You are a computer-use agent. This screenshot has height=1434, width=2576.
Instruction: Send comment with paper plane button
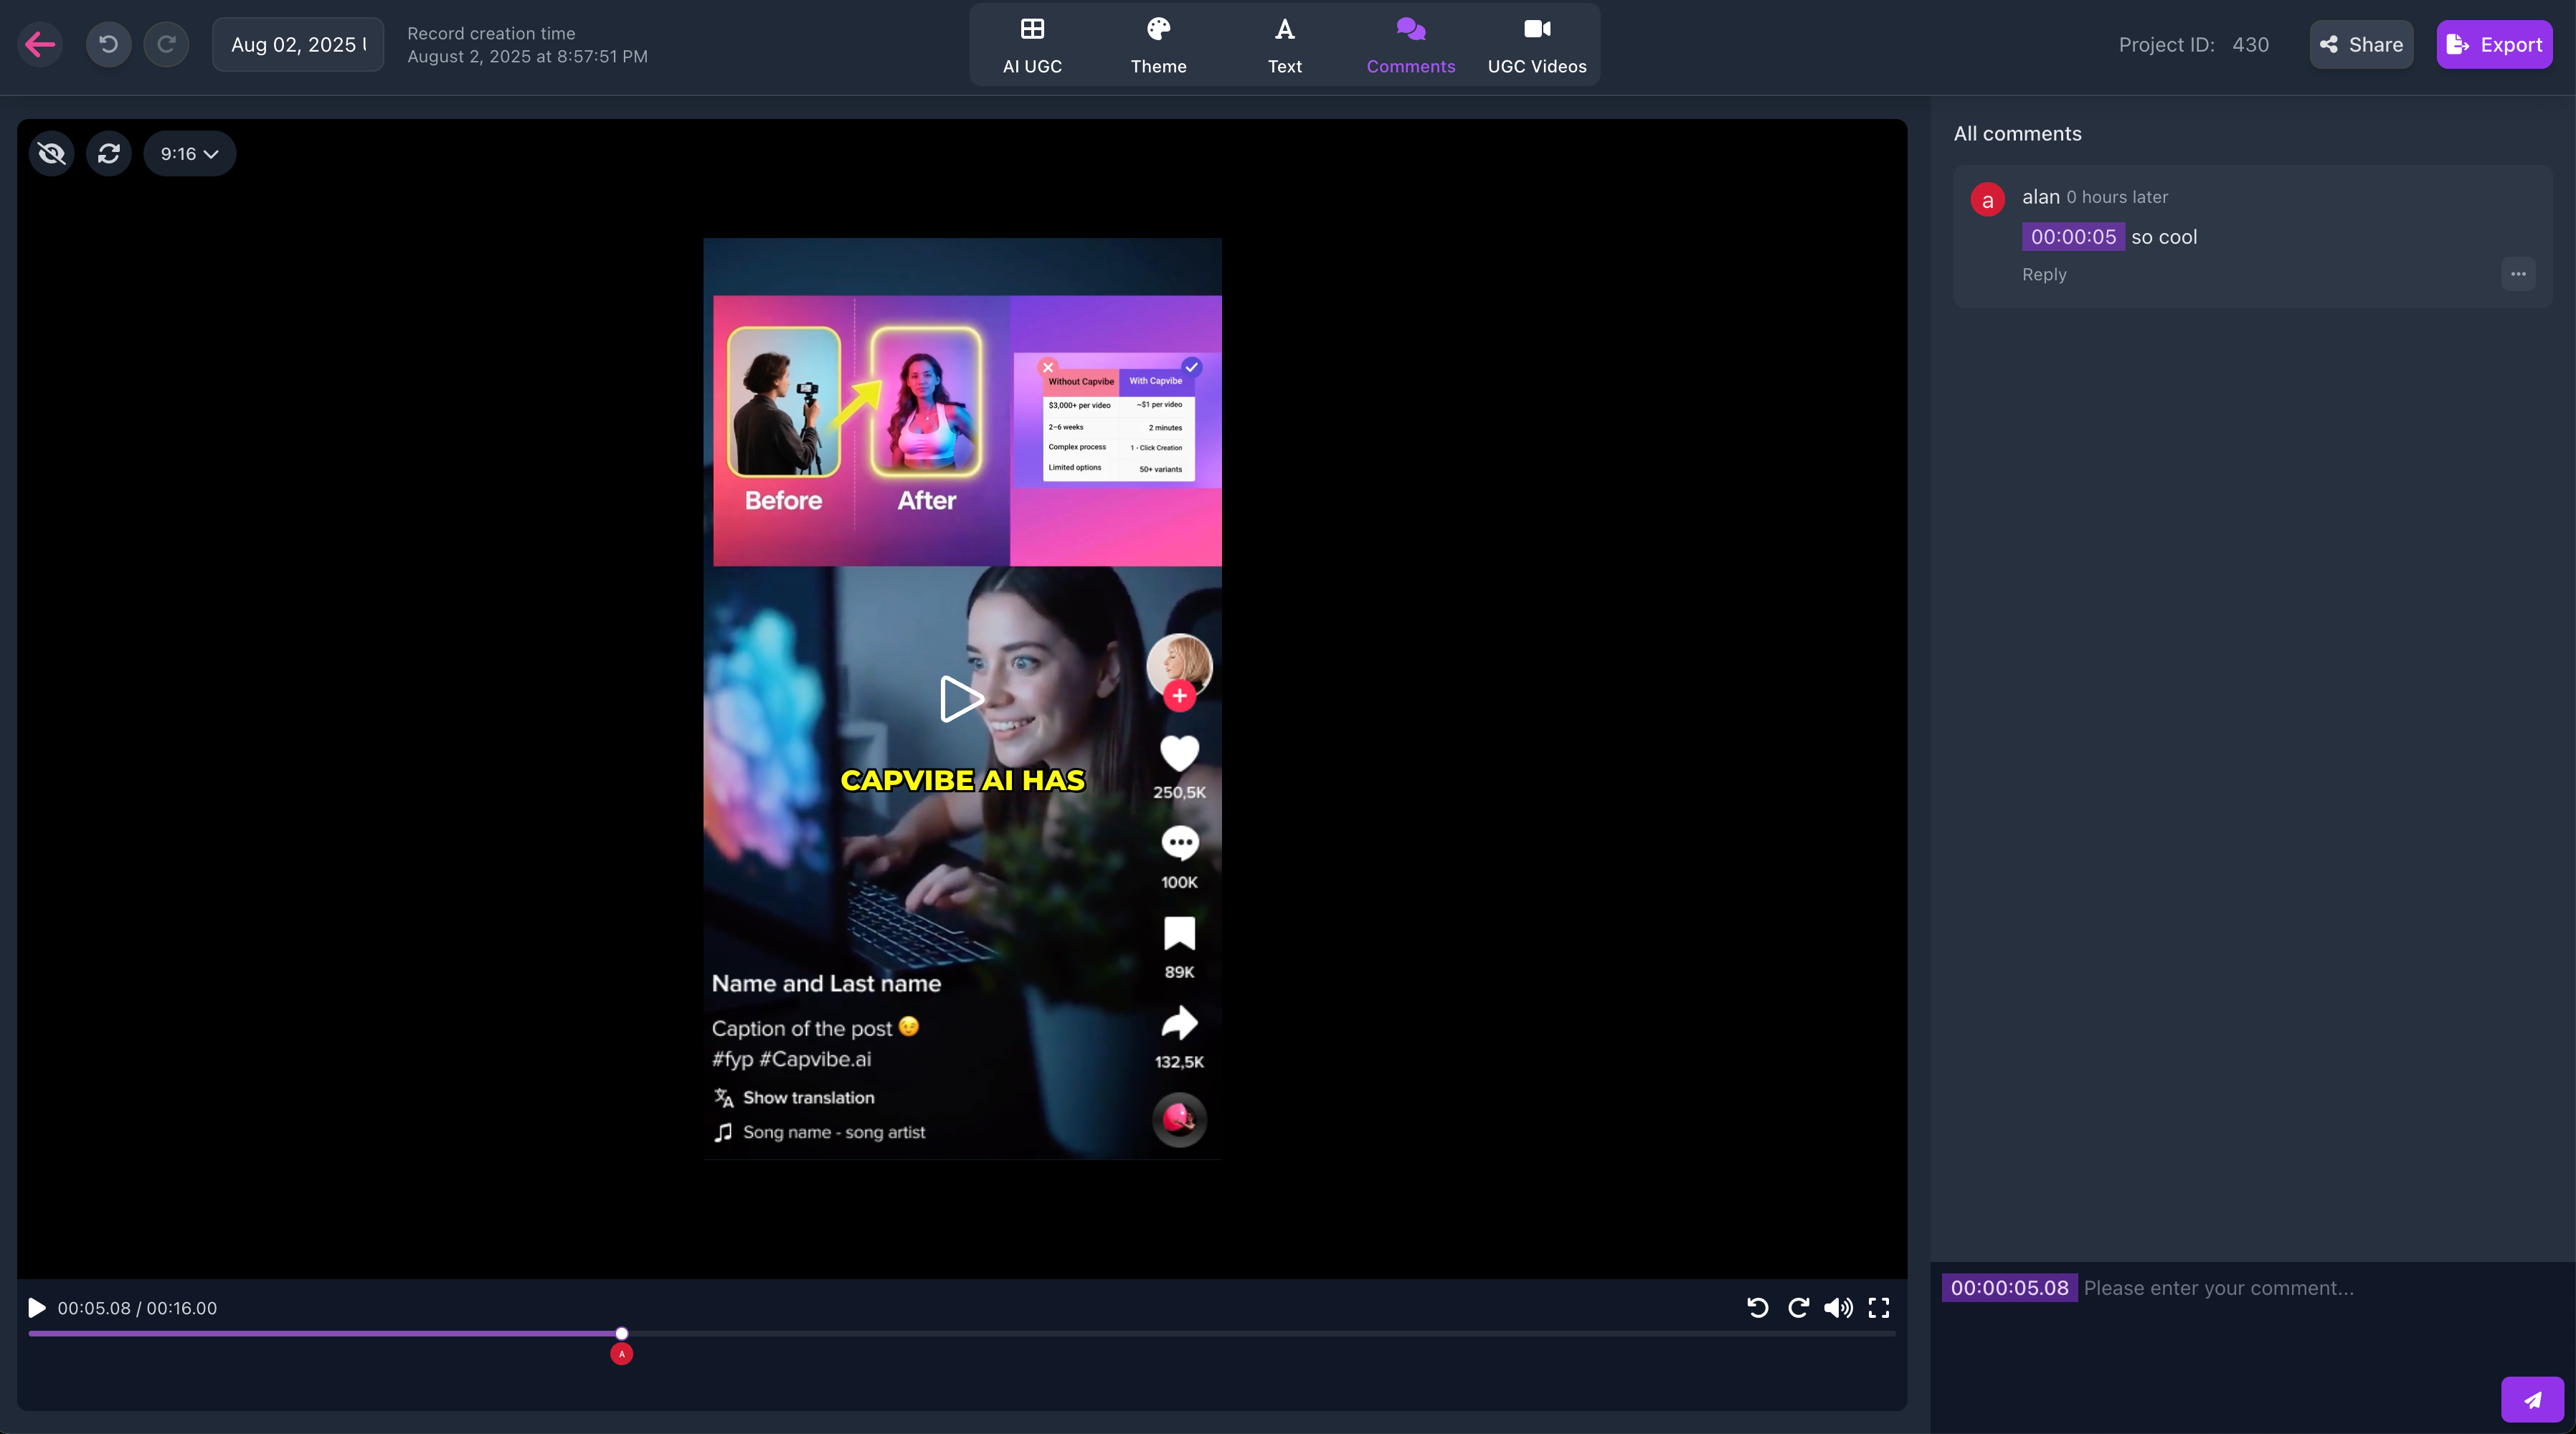pos(2531,1399)
